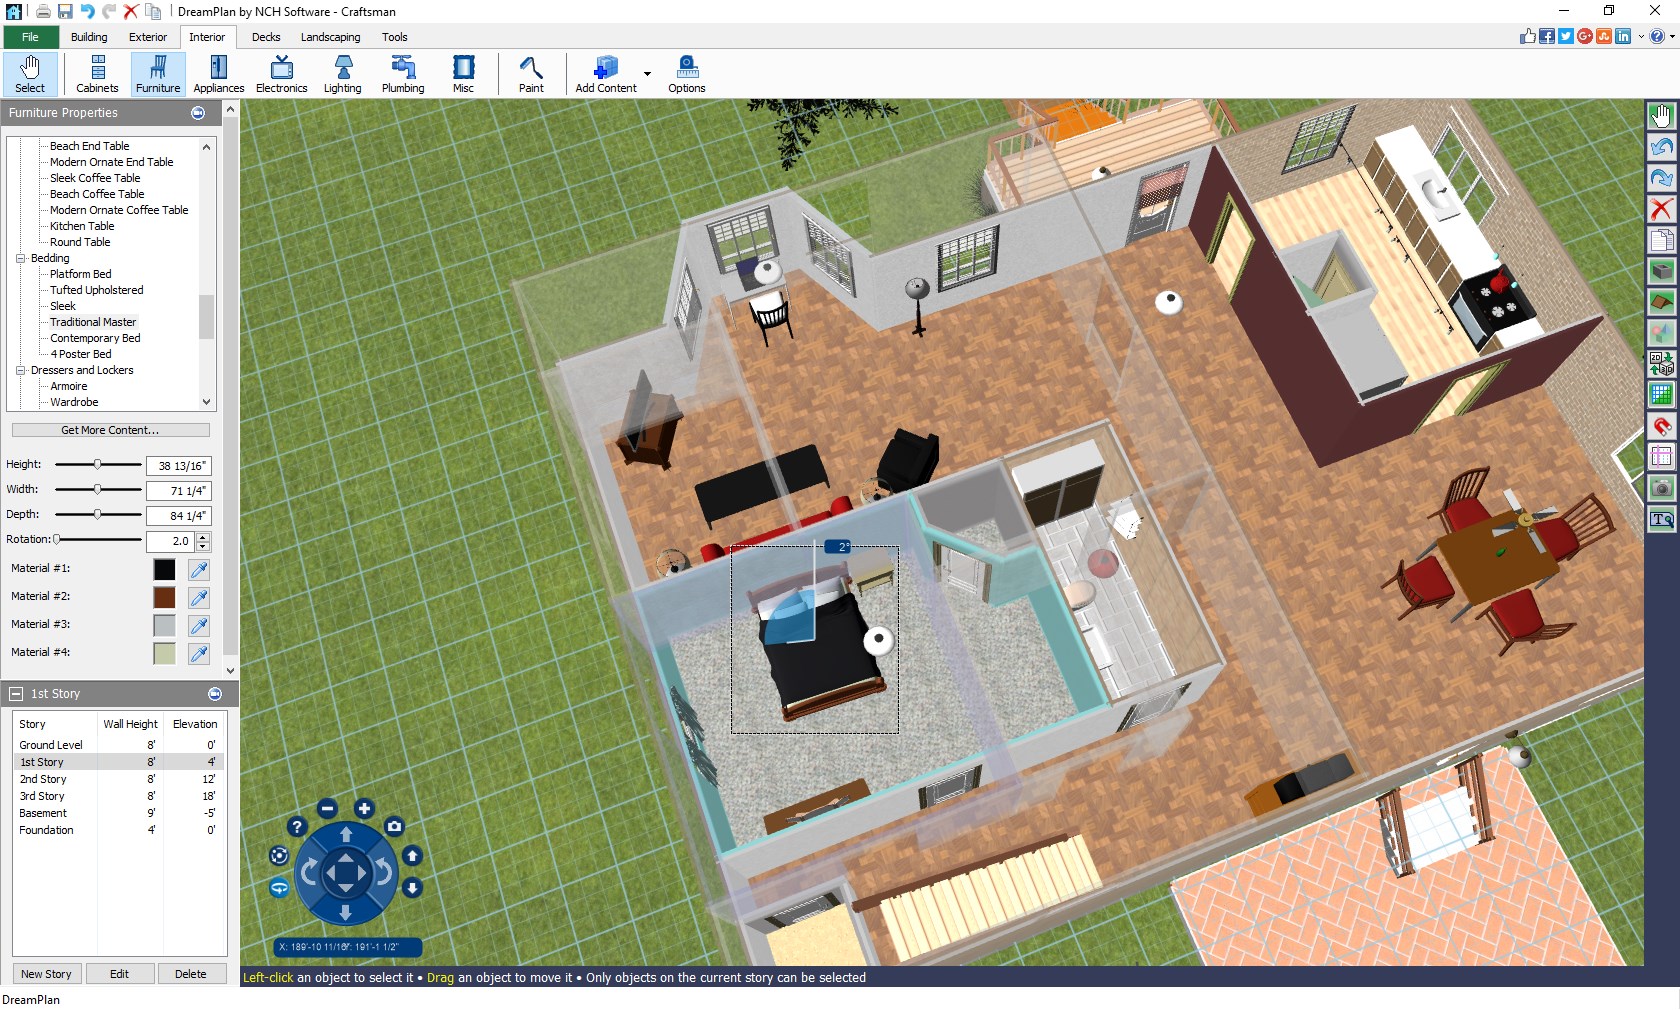
Task: Click the Undo icon in the right toolbar
Action: 1662,147
